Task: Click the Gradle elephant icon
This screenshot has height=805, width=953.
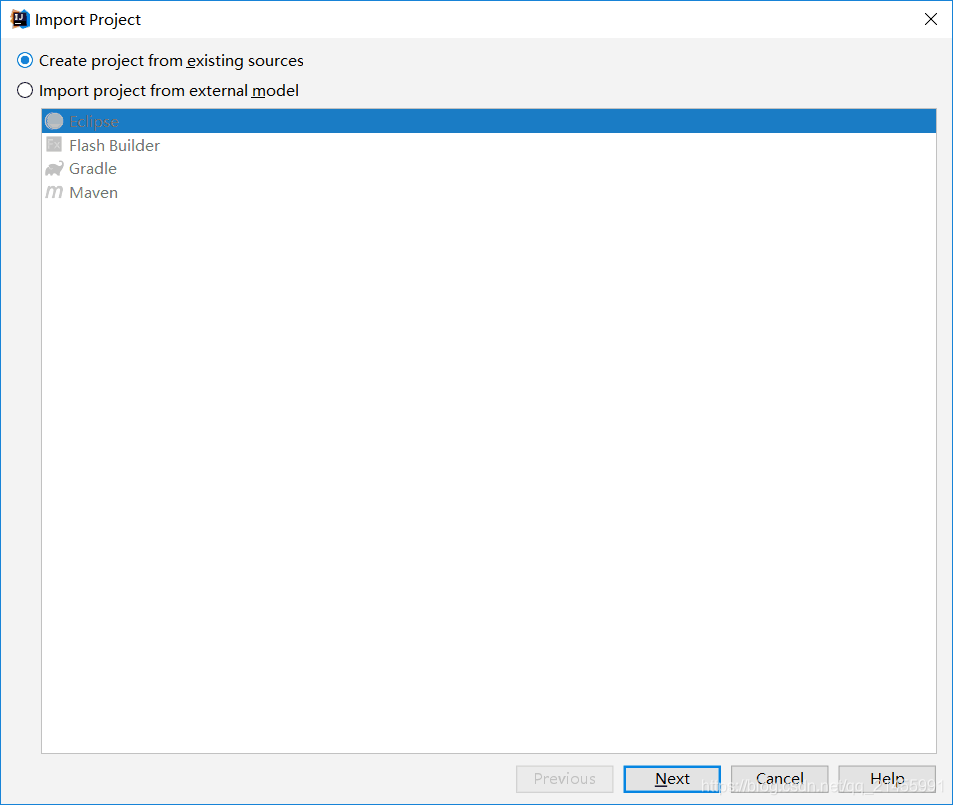Action: [x=54, y=168]
